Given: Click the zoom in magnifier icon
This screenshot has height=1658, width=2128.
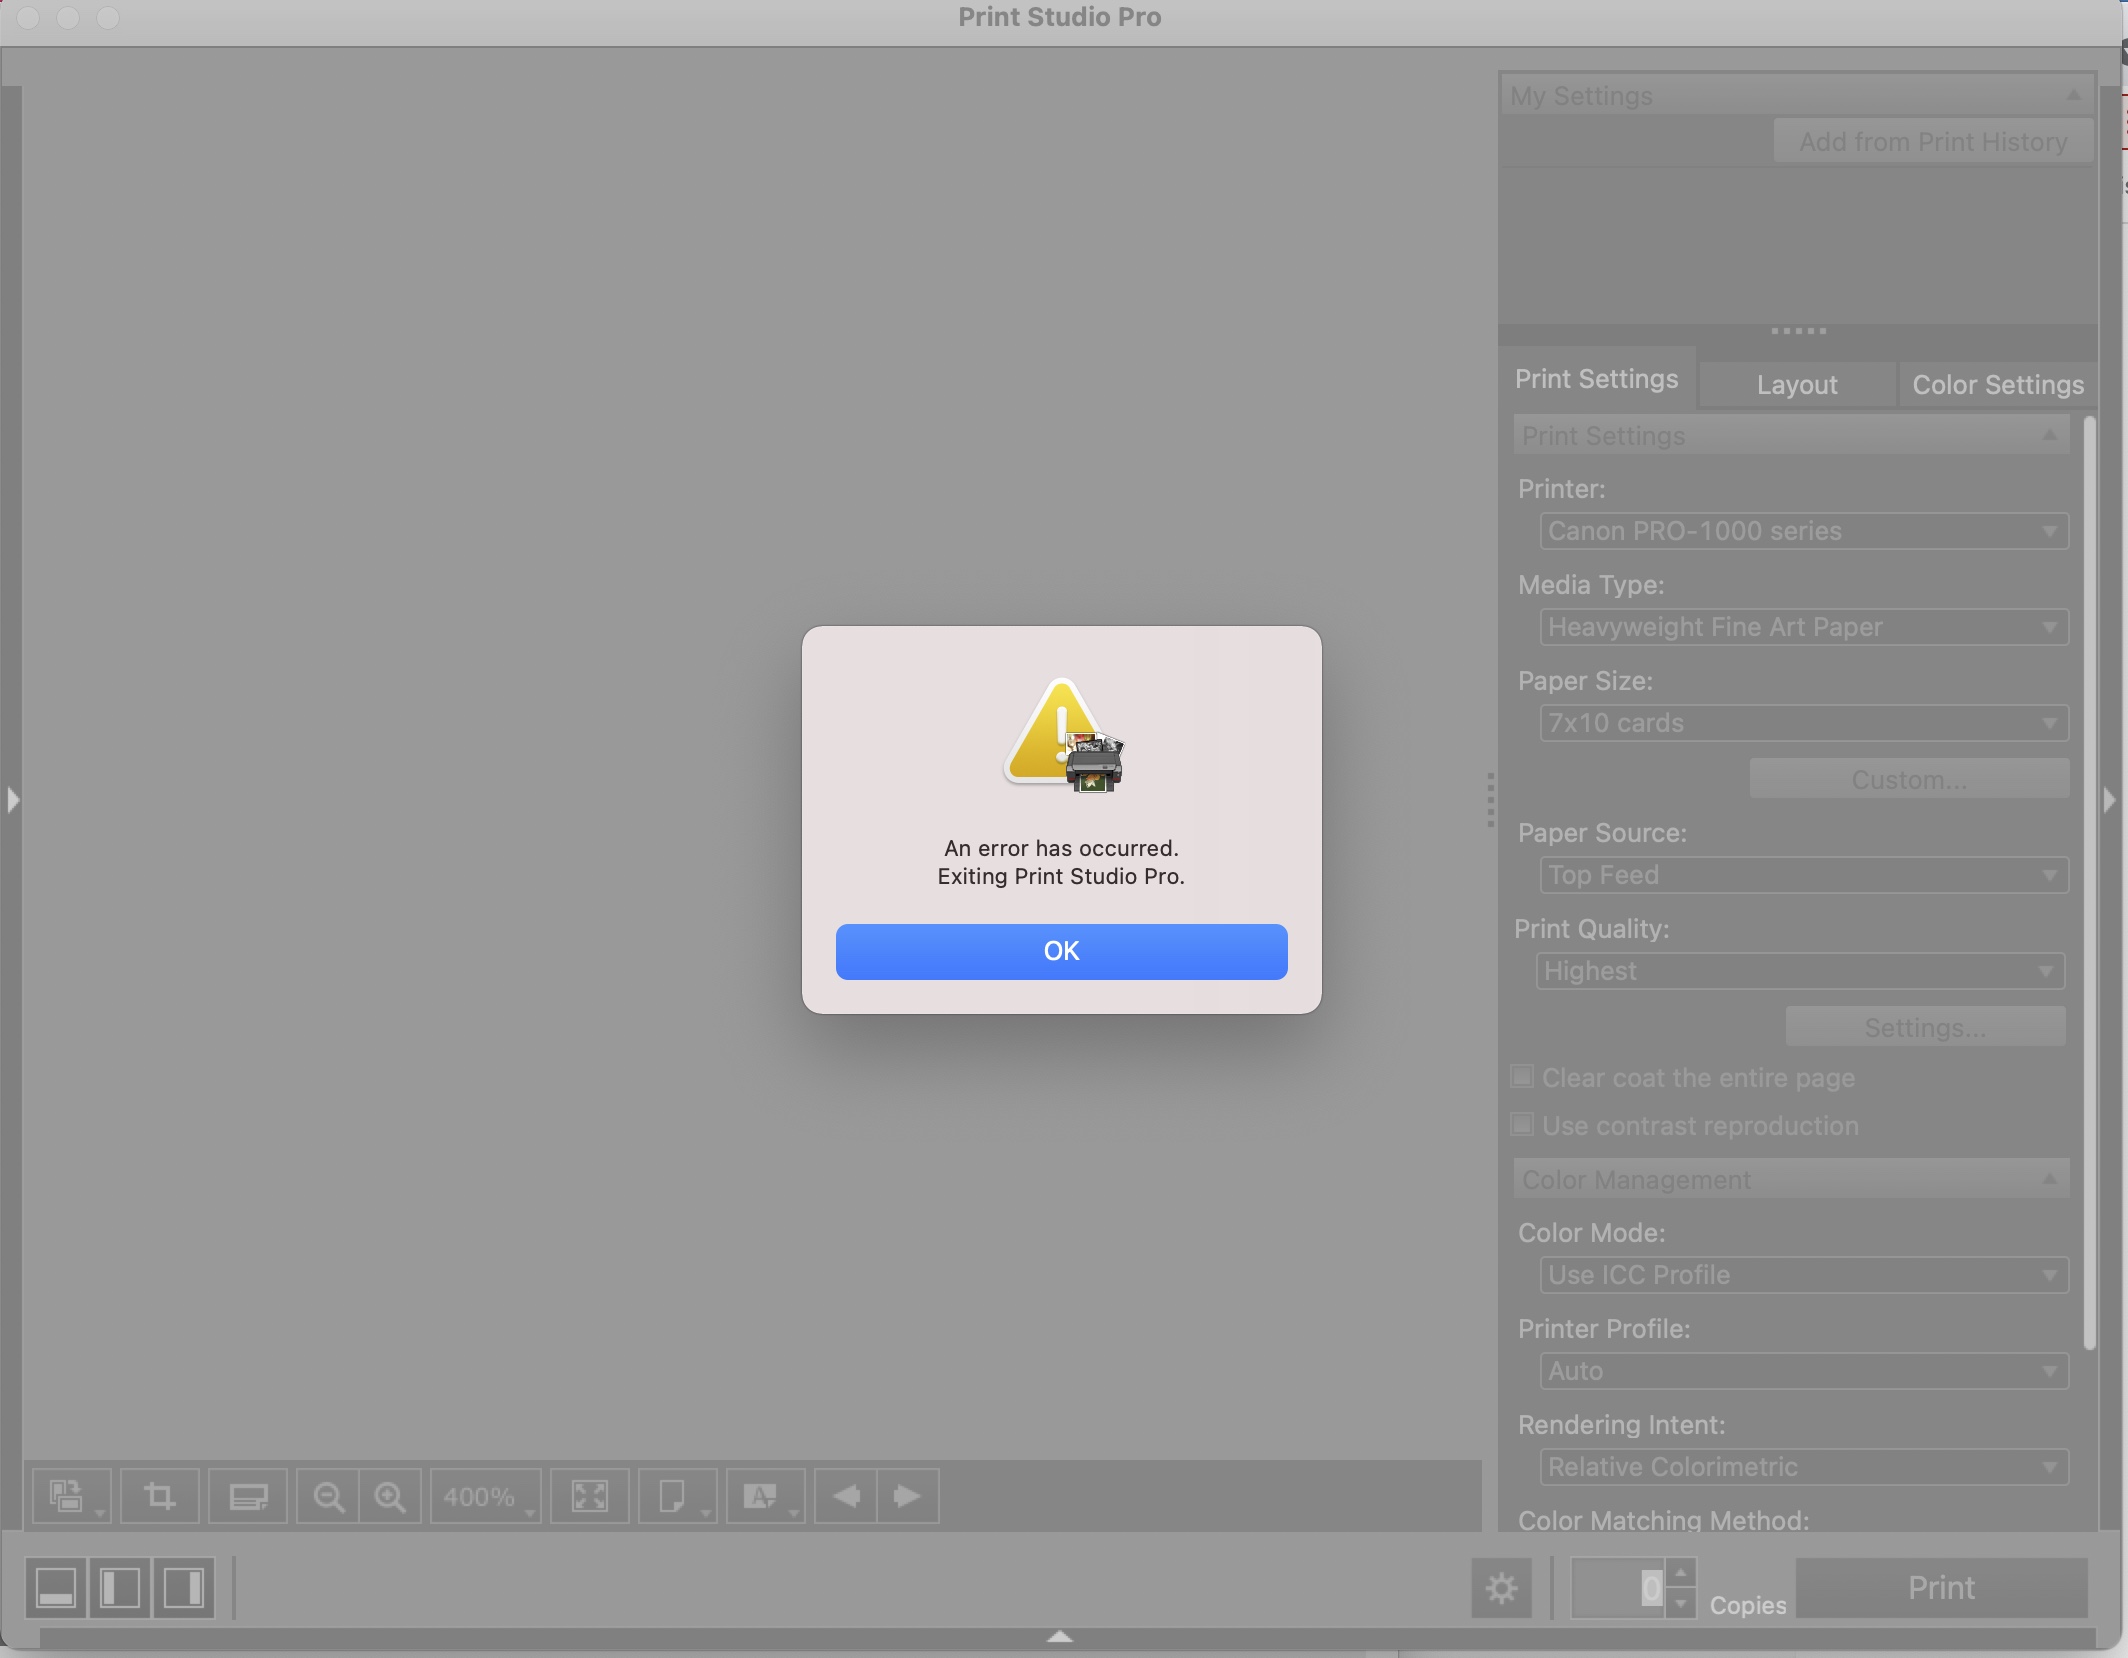Looking at the screenshot, I should (390, 1496).
